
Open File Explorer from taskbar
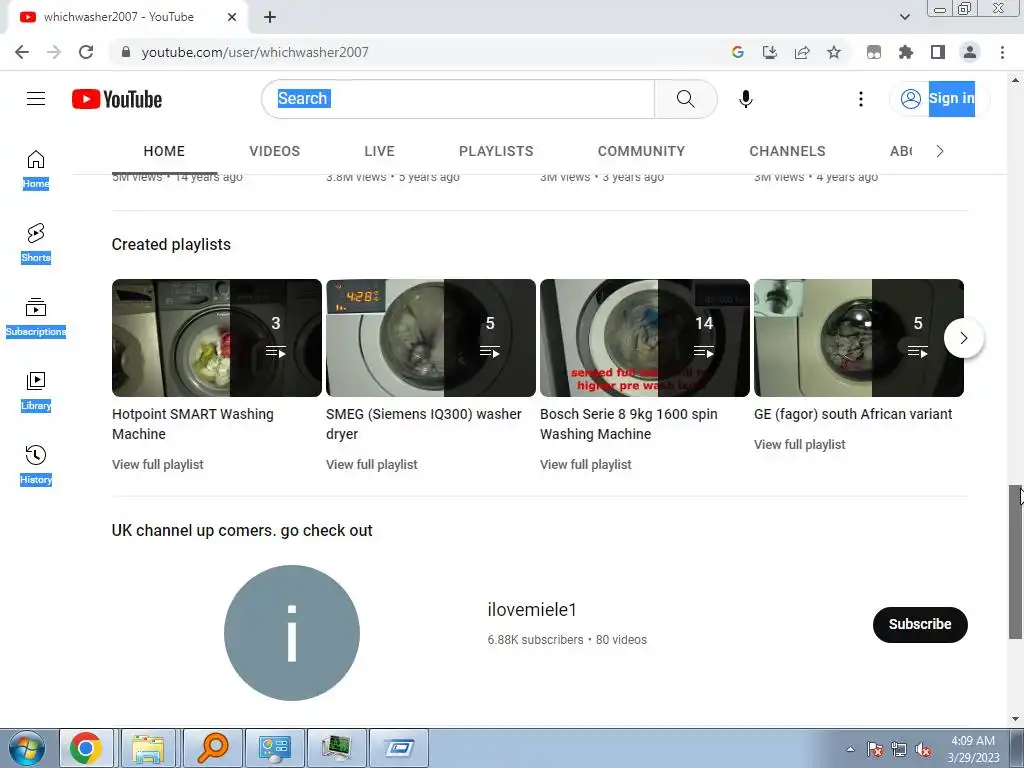(x=148, y=748)
